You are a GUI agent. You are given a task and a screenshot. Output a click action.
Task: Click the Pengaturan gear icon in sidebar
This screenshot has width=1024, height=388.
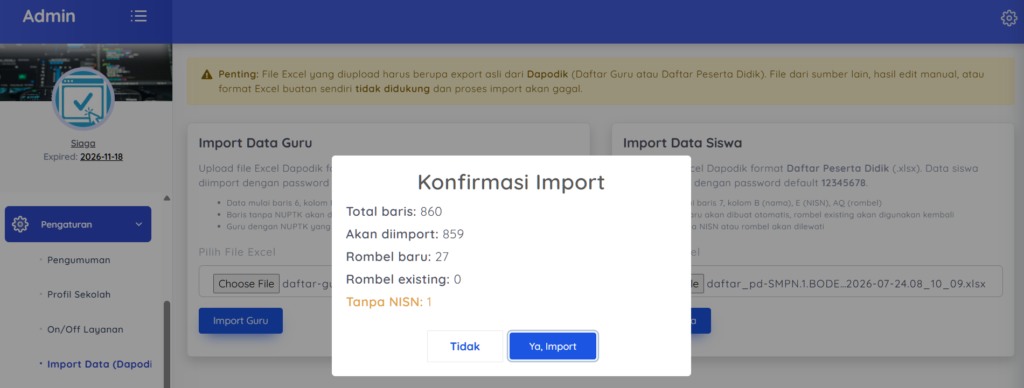[20, 224]
